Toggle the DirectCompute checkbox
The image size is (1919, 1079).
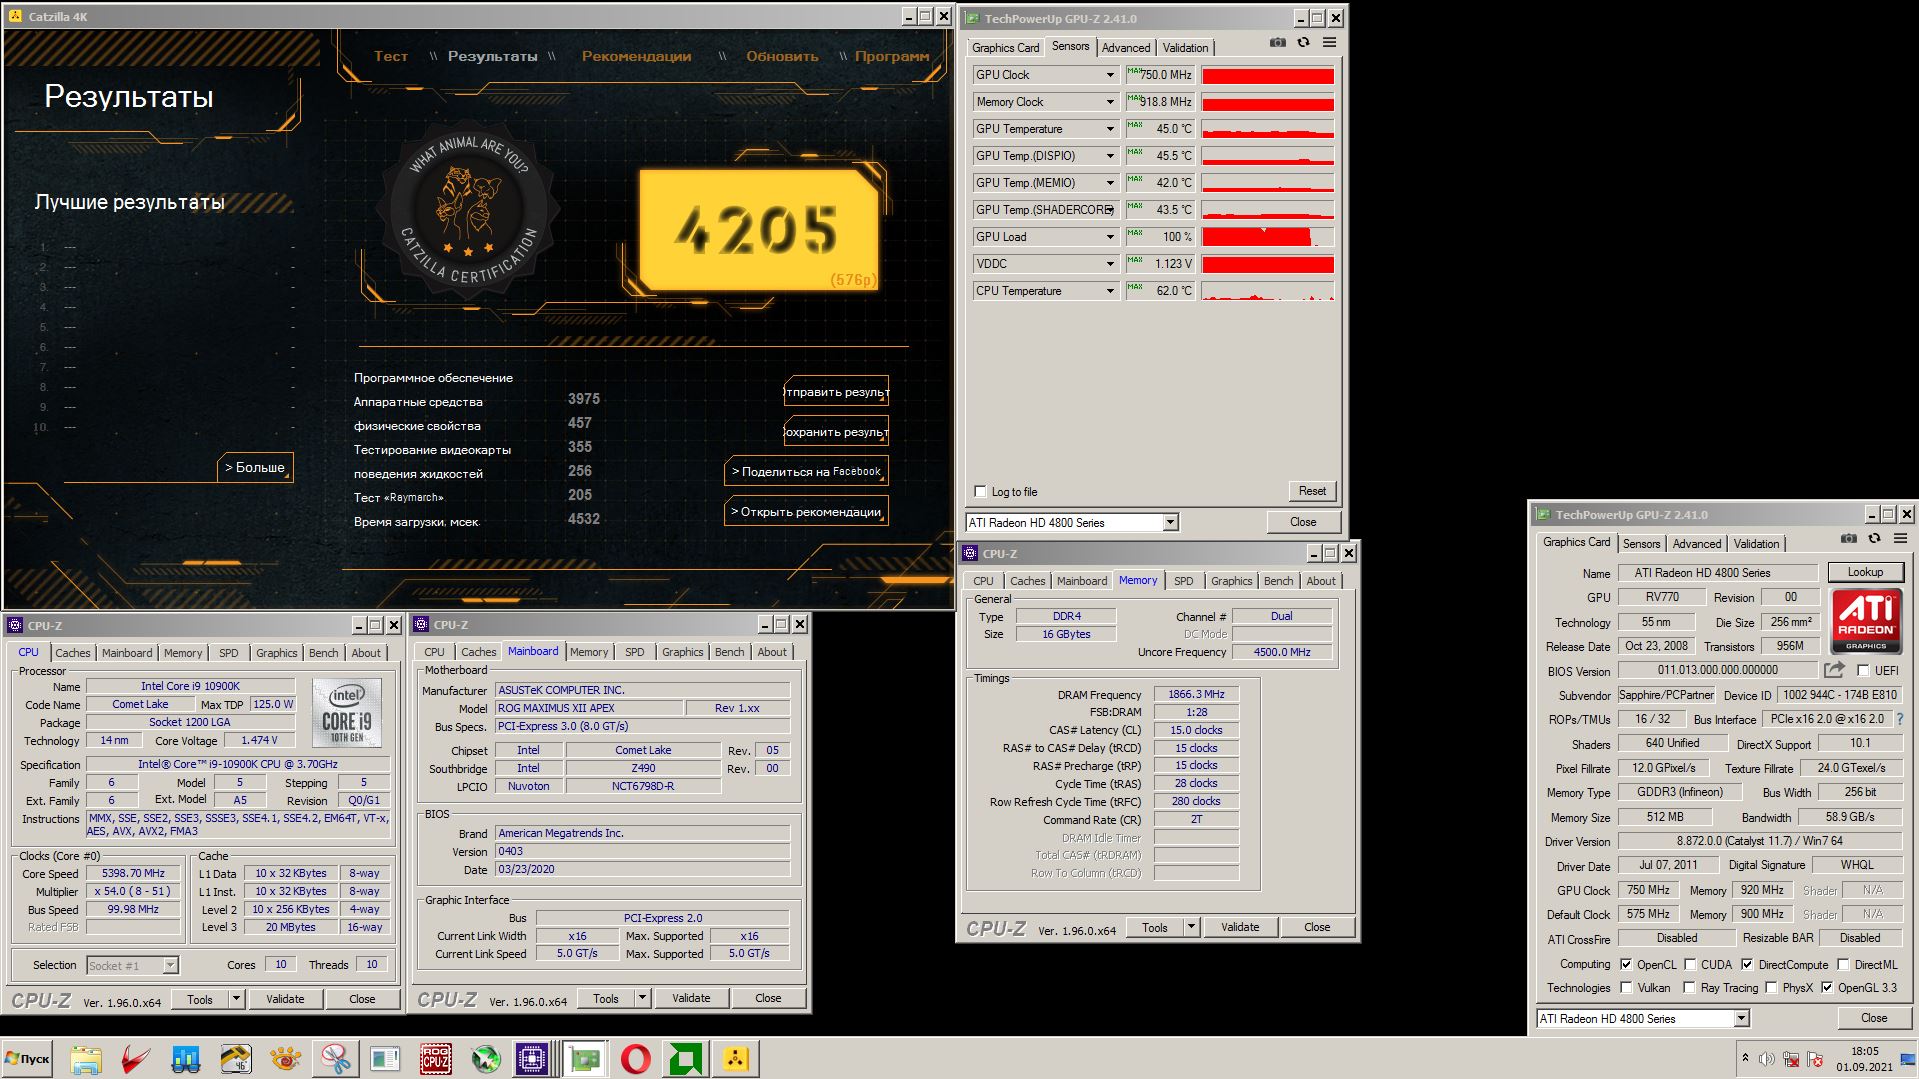[1747, 965]
